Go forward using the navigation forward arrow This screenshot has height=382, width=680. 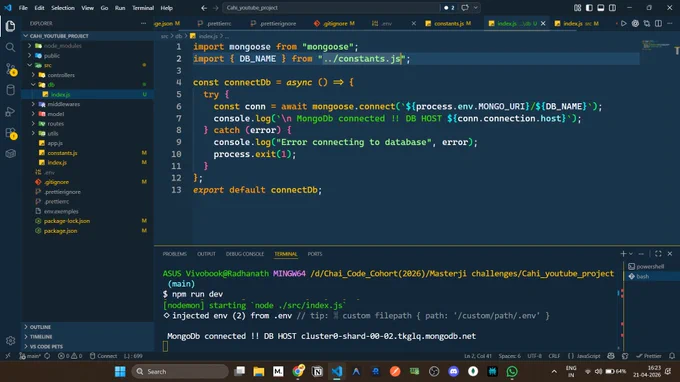tap(216, 8)
